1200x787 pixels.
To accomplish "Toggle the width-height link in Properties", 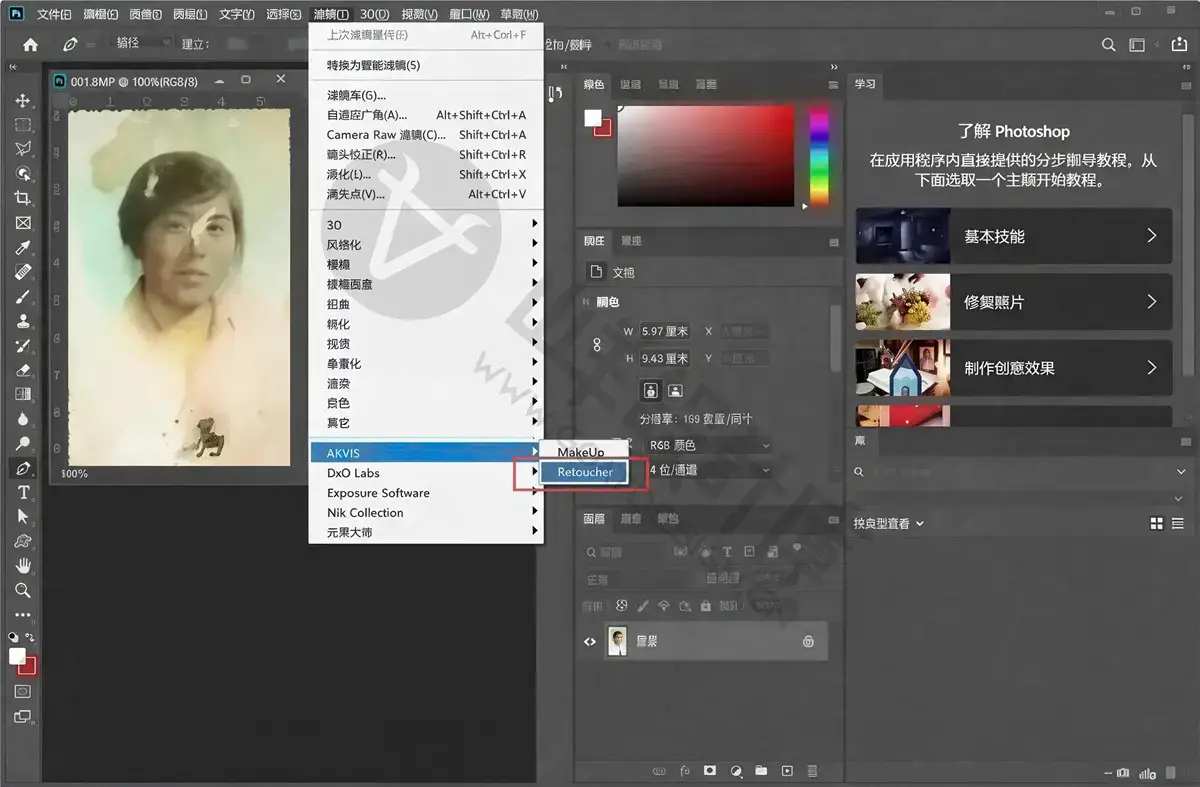I will point(597,344).
